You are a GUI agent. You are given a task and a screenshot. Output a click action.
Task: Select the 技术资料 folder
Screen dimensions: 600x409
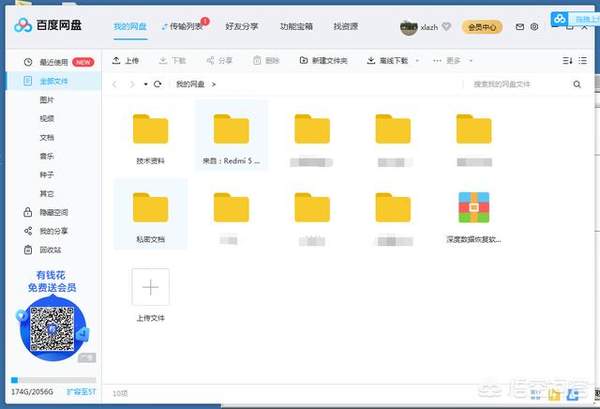point(150,139)
